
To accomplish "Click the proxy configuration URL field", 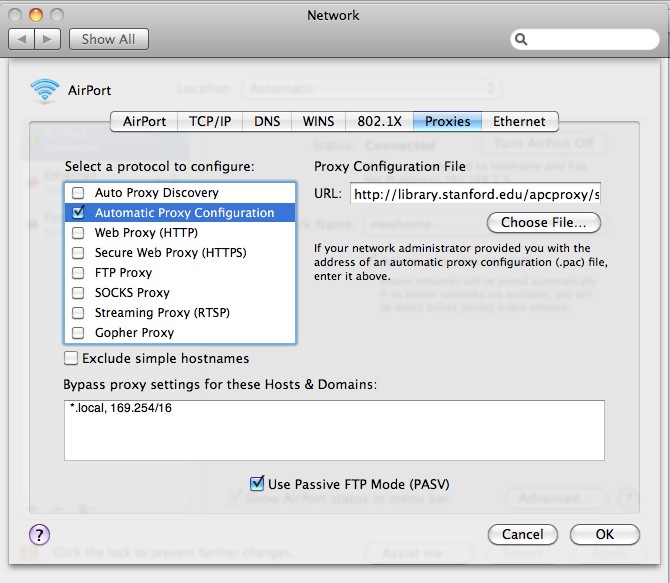I will [475, 194].
